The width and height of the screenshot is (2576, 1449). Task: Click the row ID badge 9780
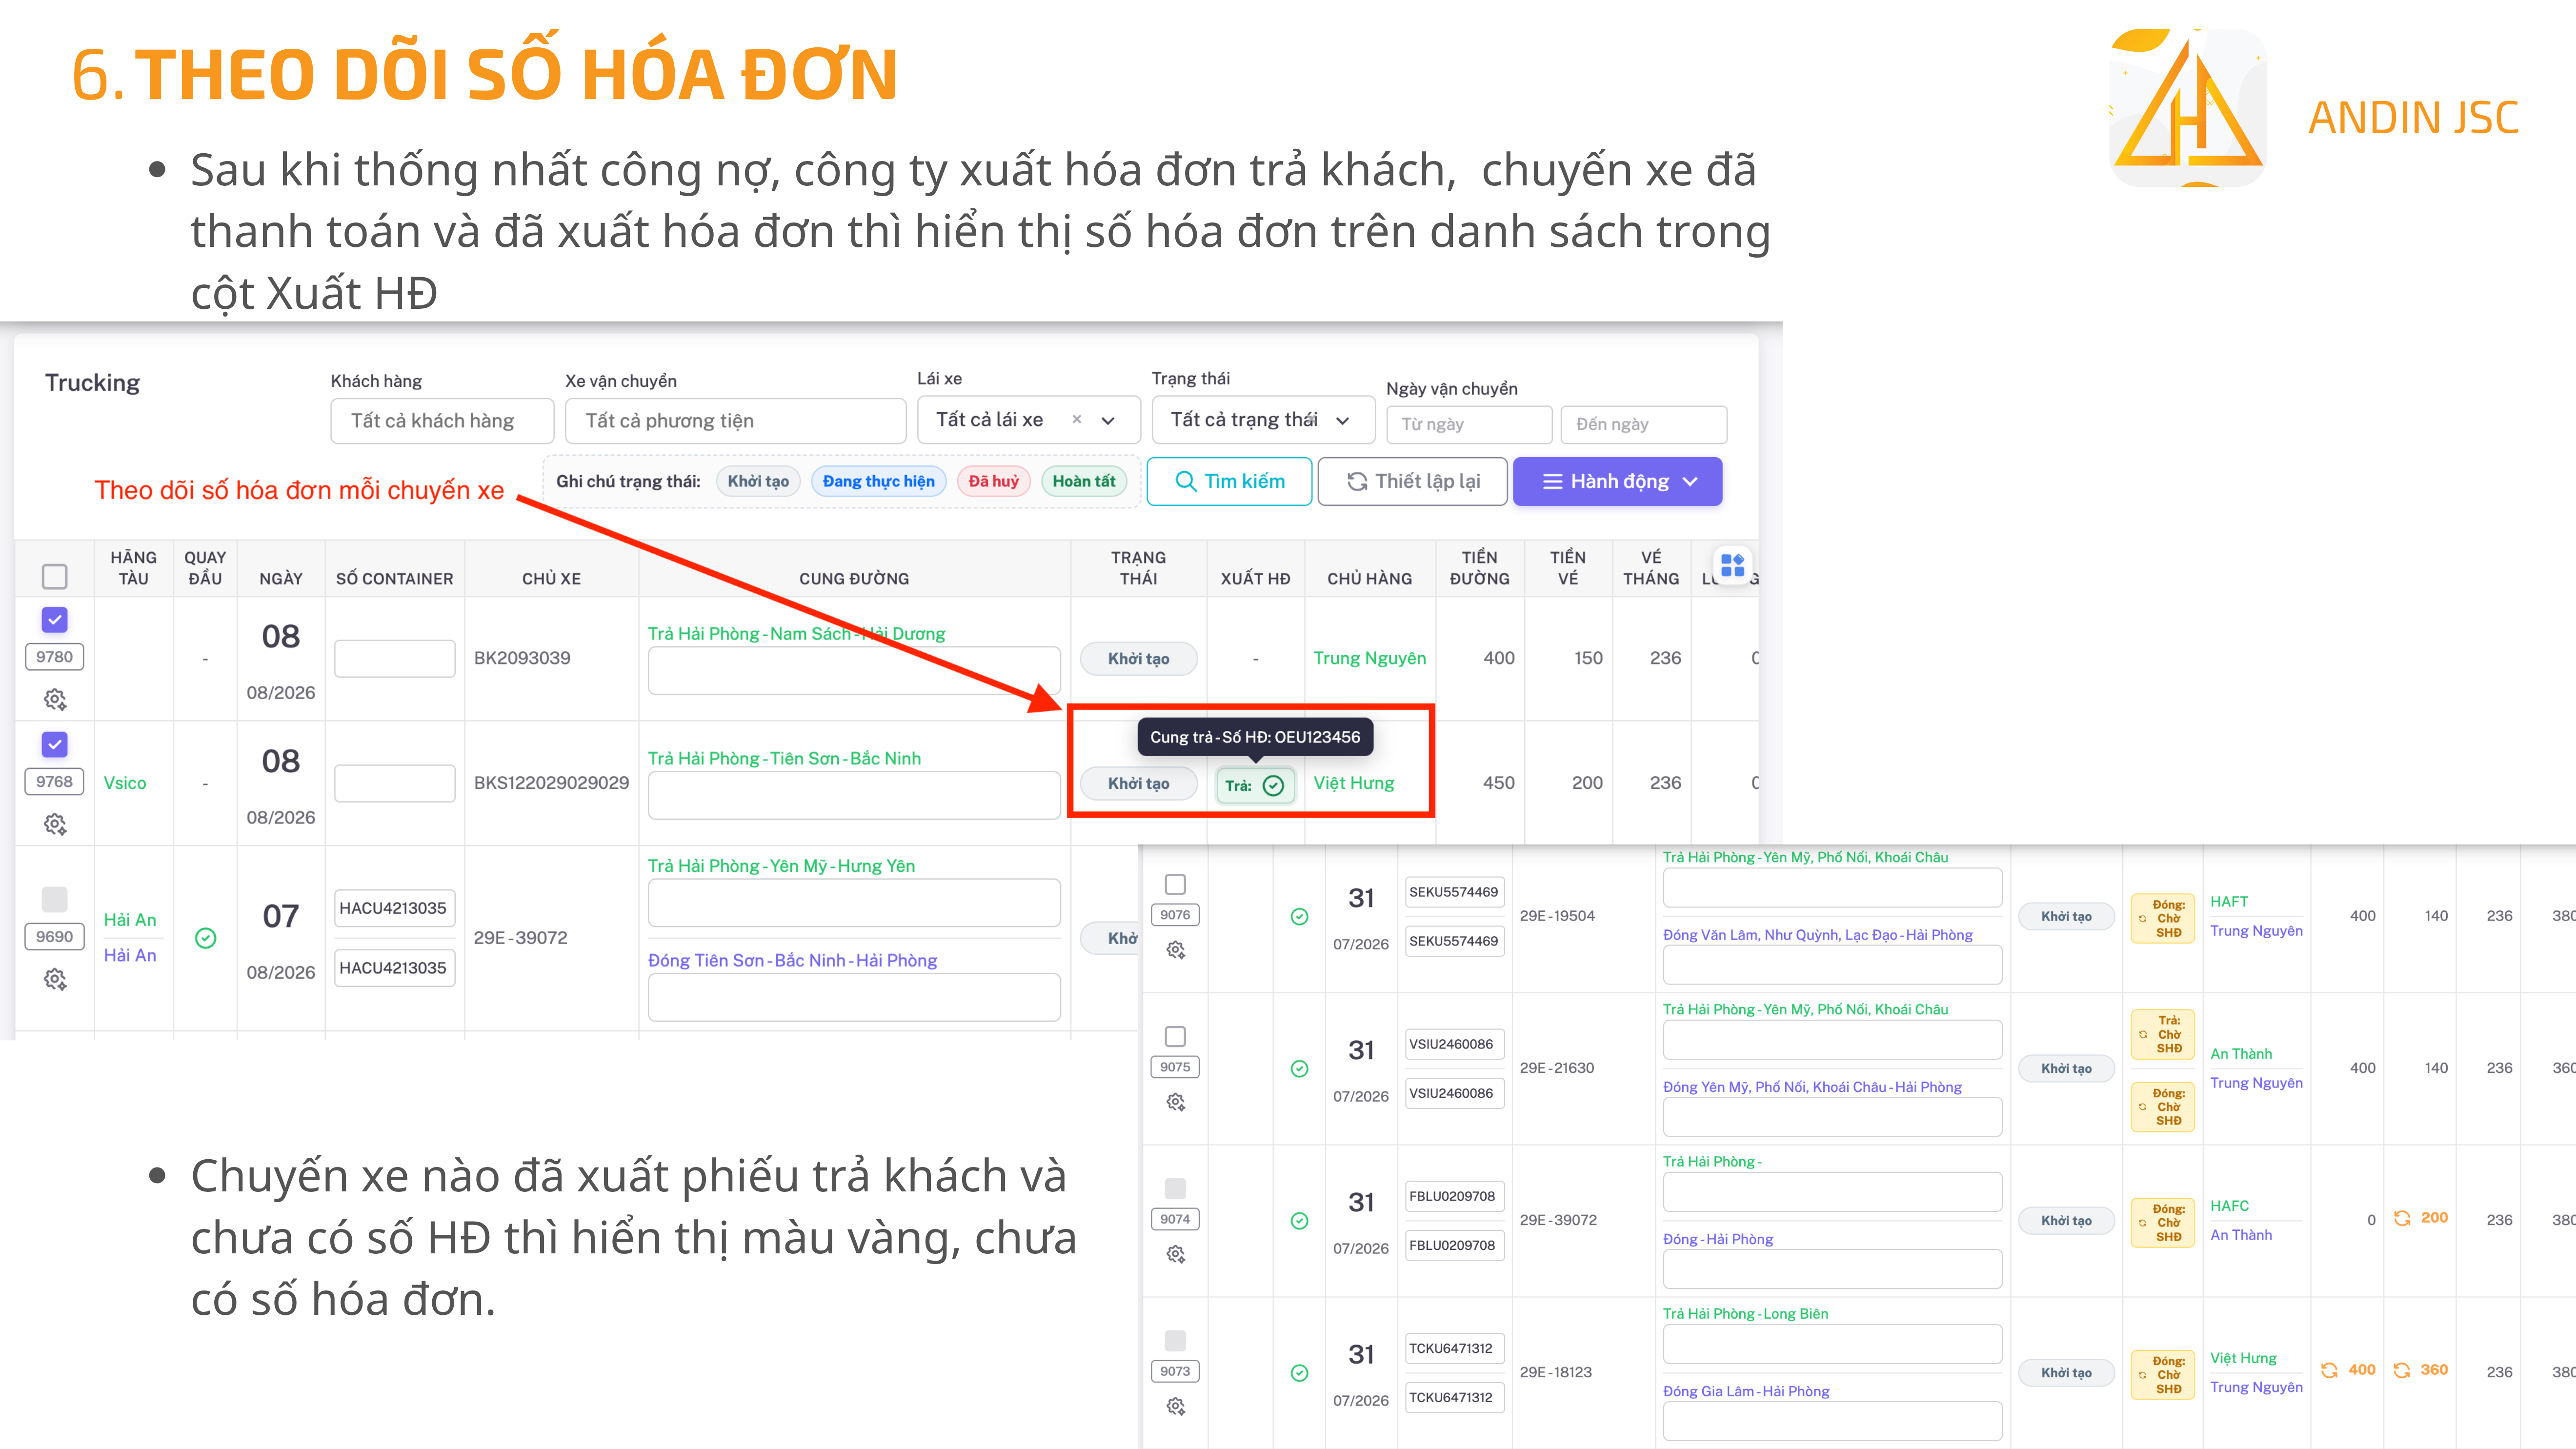point(55,657)
